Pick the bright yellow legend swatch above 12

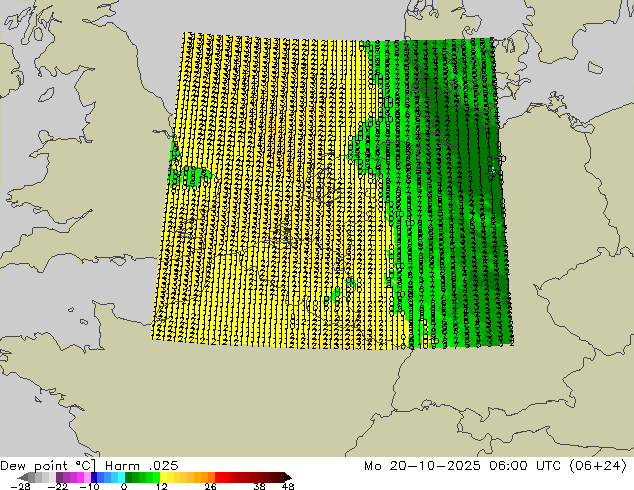pos(163,477)
